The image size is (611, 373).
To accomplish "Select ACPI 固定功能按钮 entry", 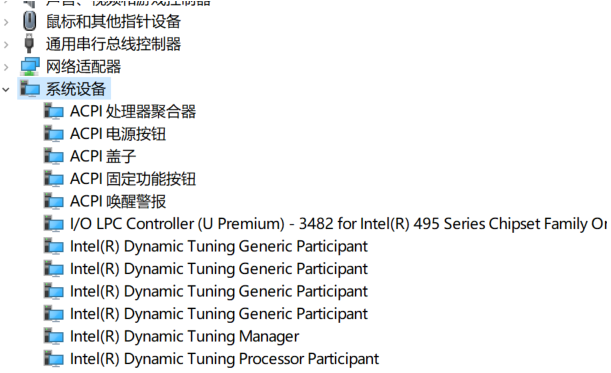I will (x=133, y=179).
